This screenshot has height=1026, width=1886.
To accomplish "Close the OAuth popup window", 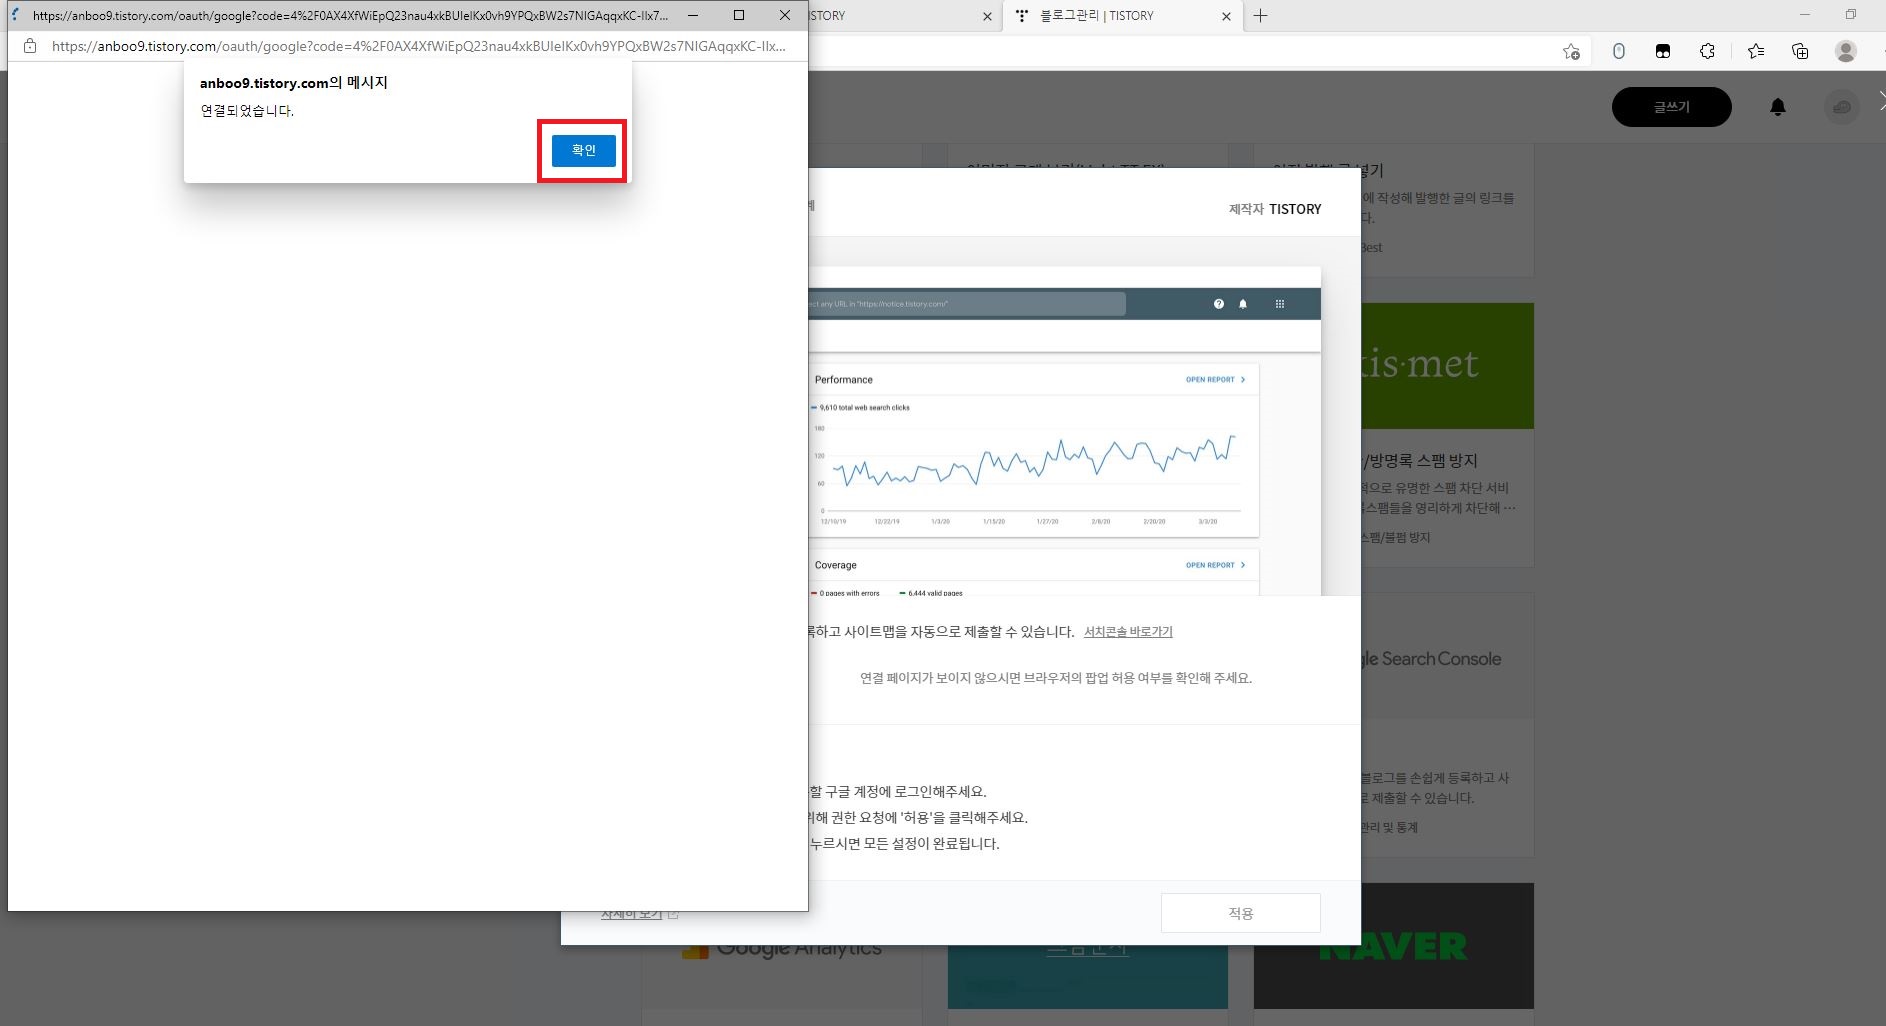I will click(x=785, y=15).
